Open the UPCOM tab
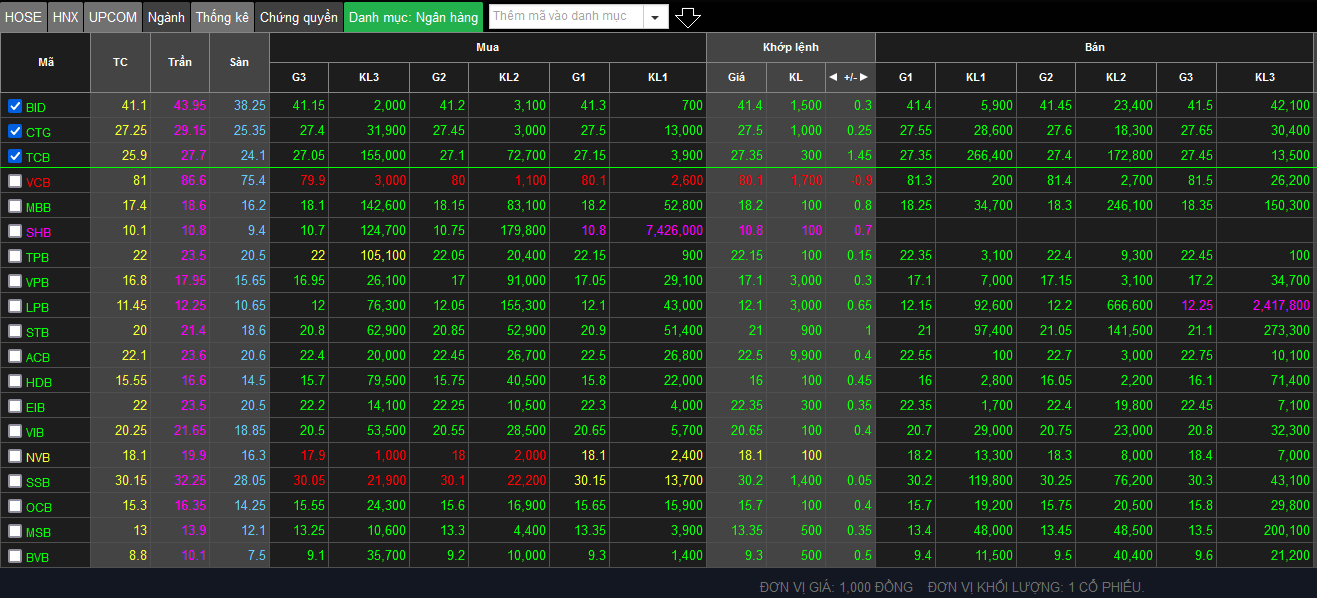 click(113, 17)
